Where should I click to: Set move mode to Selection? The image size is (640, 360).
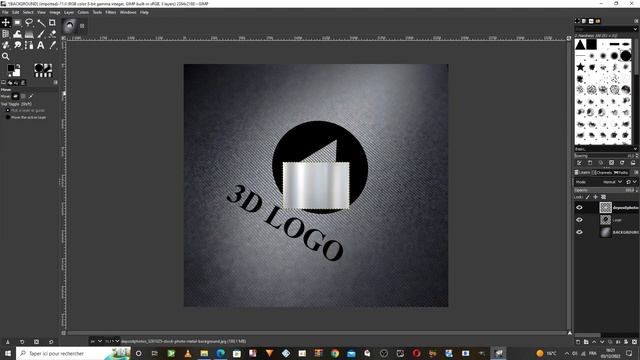(x=23, y=96)
